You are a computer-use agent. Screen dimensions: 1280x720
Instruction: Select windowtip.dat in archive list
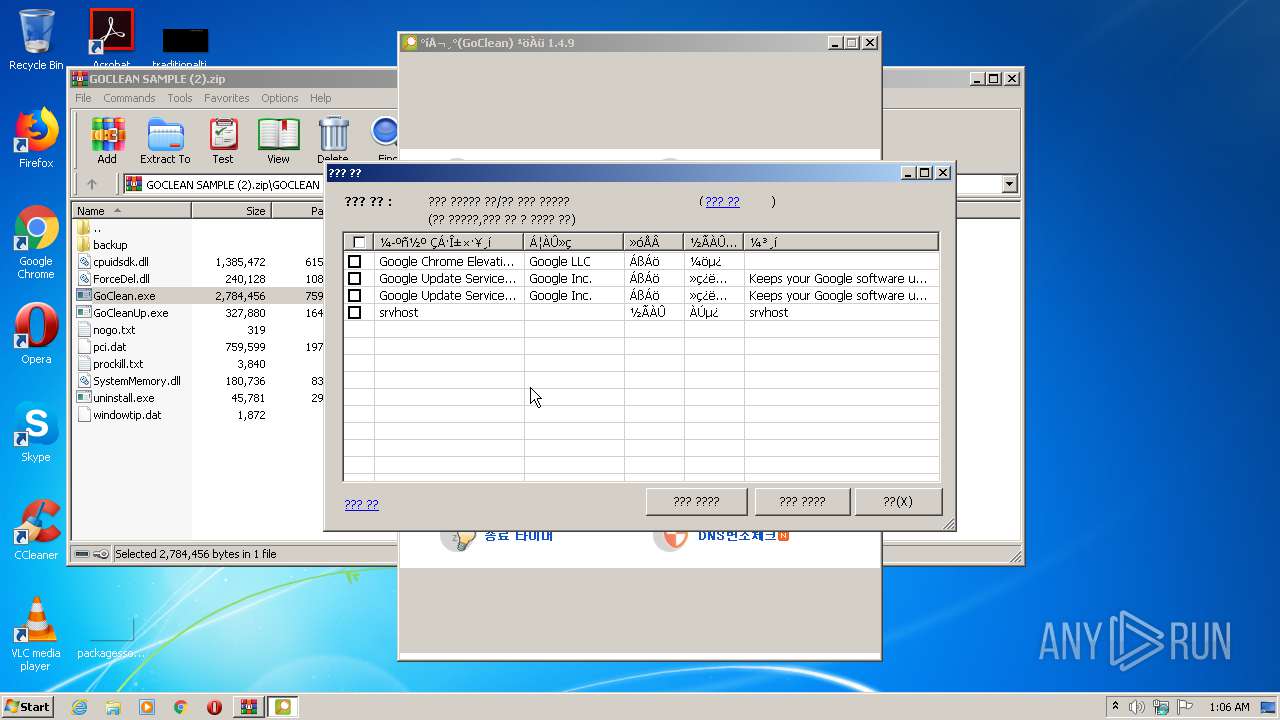127,415
